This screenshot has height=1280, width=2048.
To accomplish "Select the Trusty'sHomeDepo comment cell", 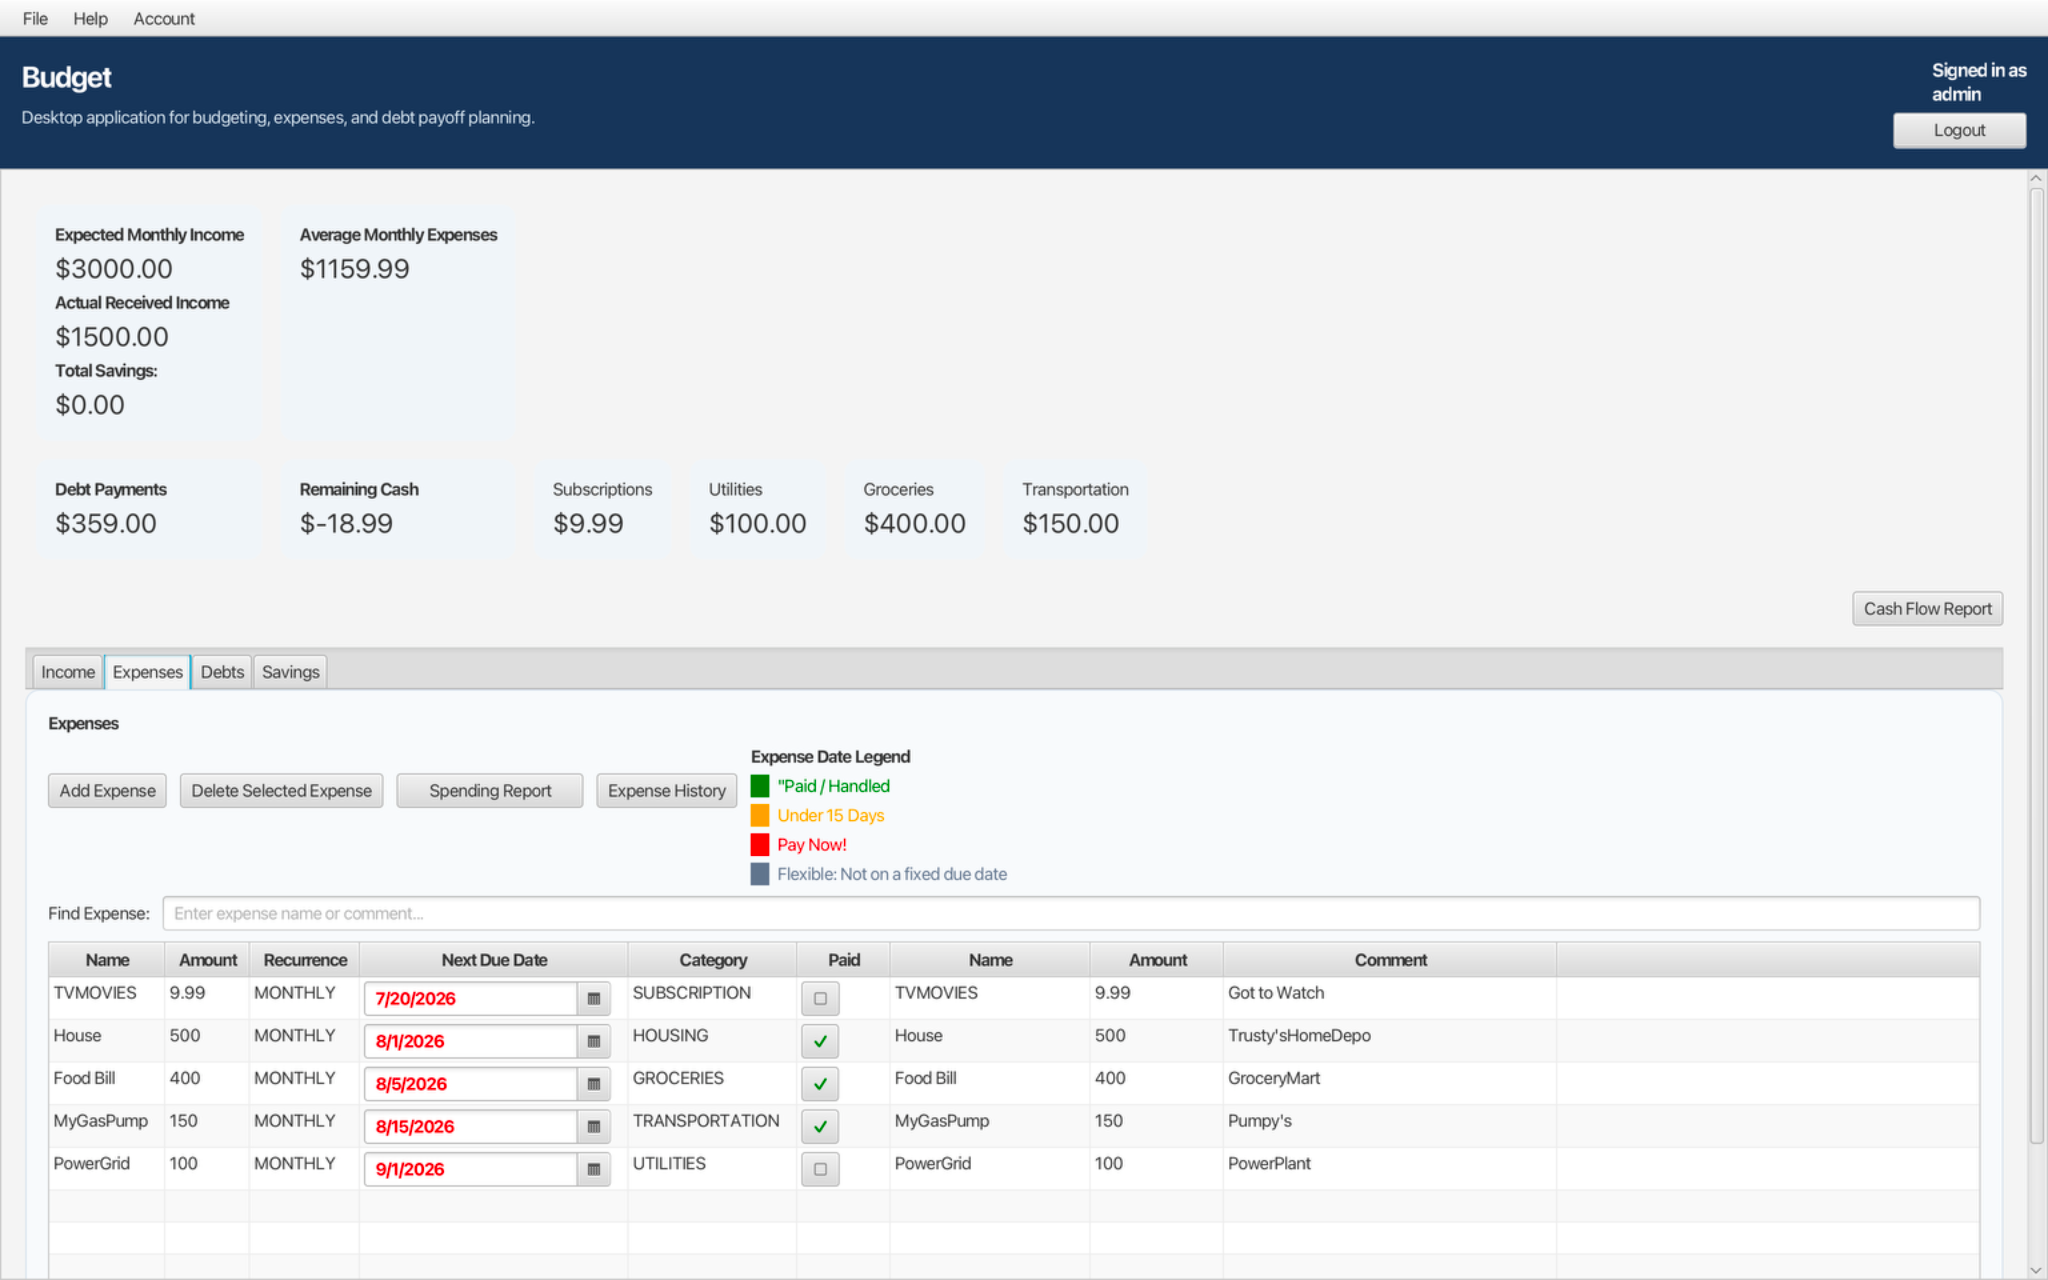I will coord(1389,1041).
